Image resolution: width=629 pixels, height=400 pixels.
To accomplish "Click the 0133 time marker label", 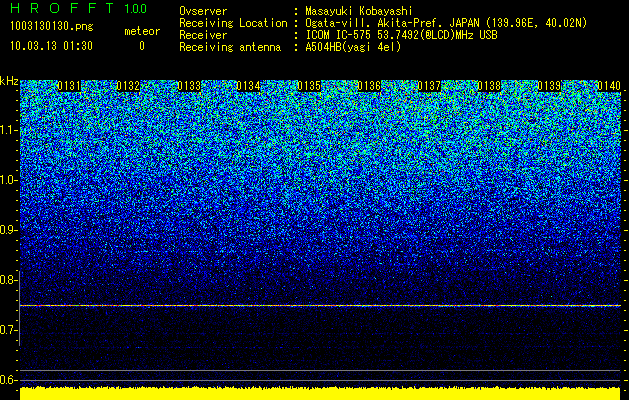I will (189, 86).
